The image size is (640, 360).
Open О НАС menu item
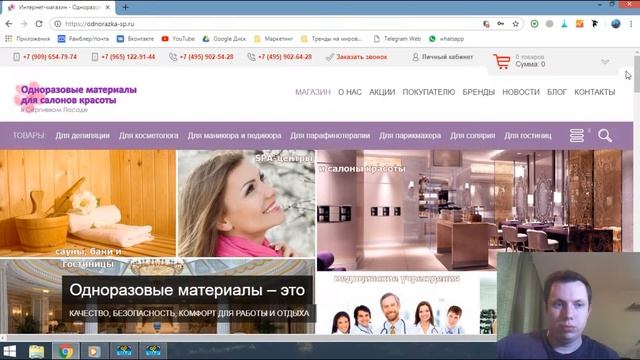350,92
